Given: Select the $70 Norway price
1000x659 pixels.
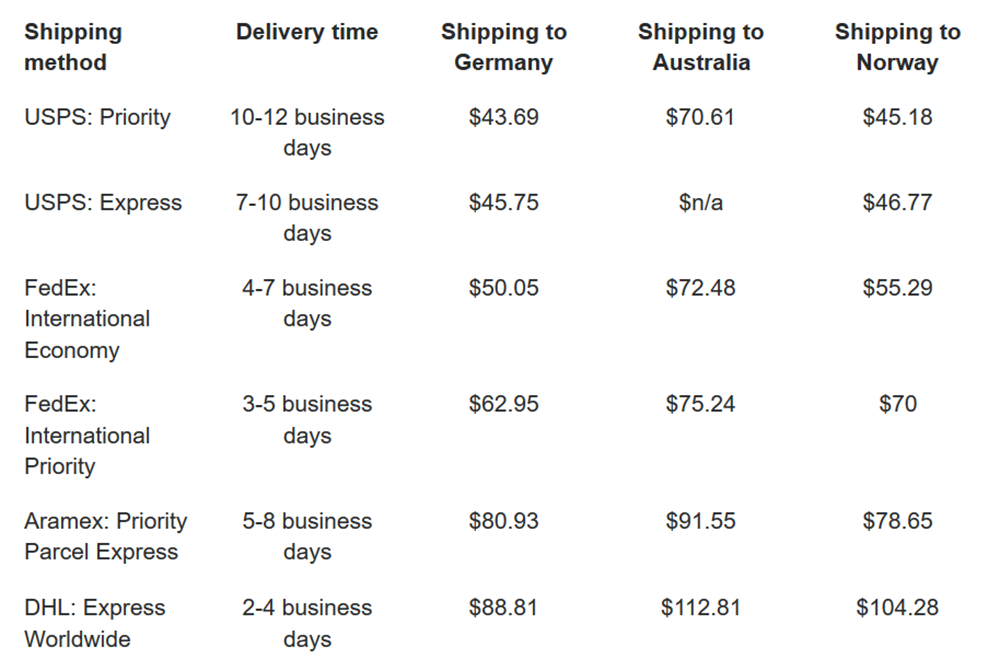Looking at the screenshot, I should pyautogui.click(x=898, y=404).
